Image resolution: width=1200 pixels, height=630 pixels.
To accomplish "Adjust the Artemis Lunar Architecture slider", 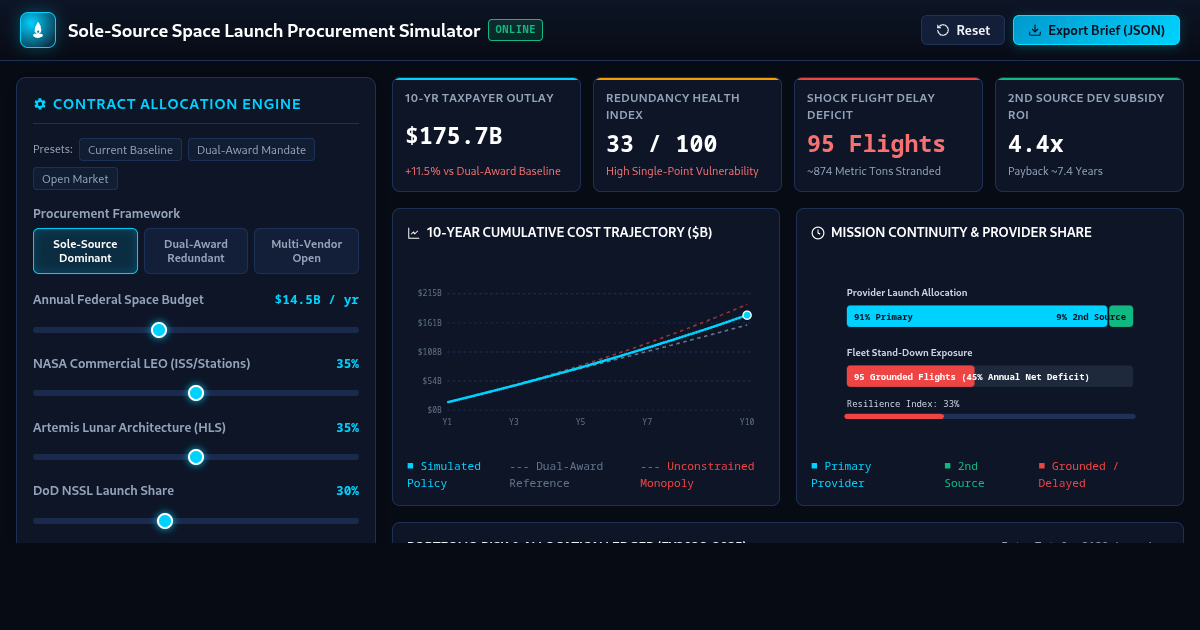I will (196, 457).
